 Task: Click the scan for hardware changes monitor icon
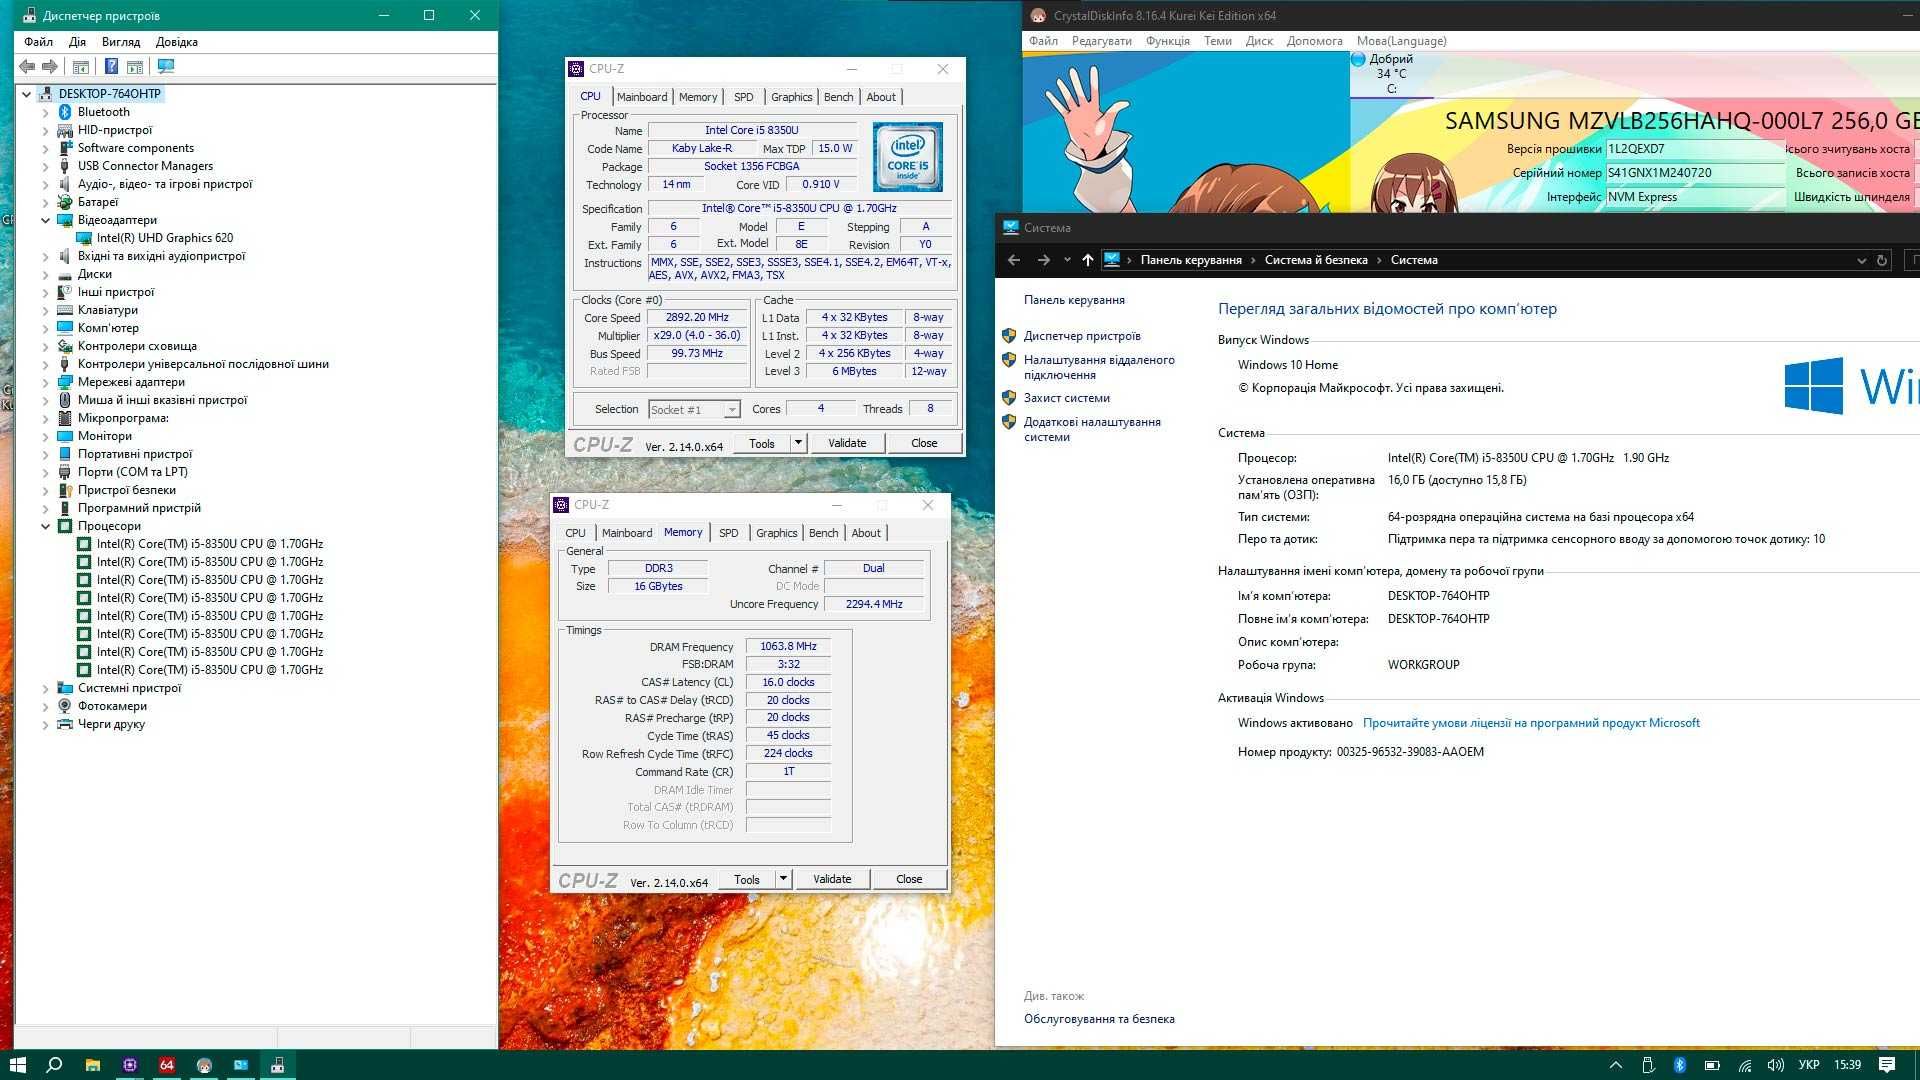click(166, 66)
